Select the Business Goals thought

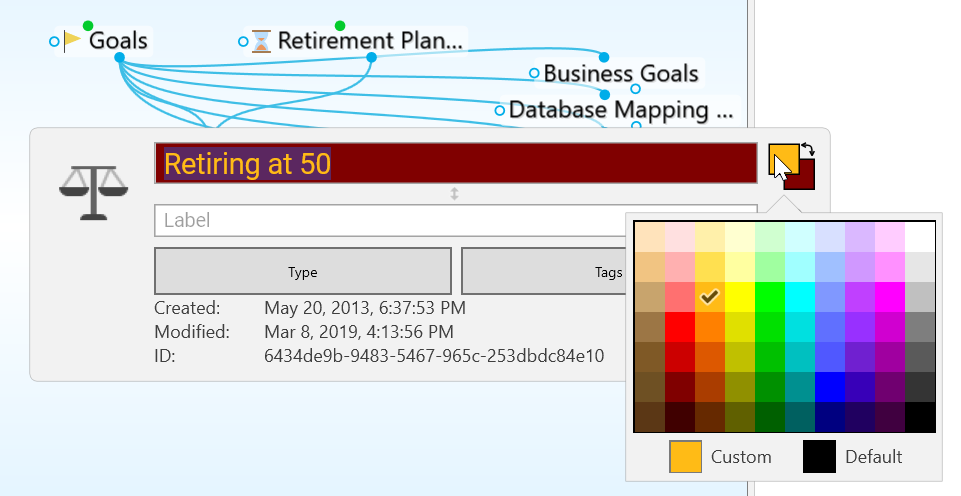pos(620,74)
